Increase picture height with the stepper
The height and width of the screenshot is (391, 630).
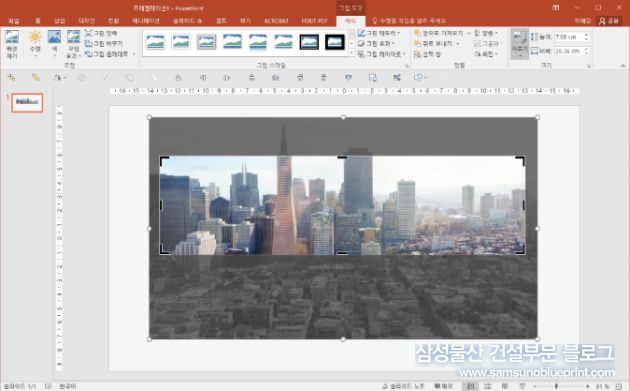pyautogui.click(x=587, y=35)
